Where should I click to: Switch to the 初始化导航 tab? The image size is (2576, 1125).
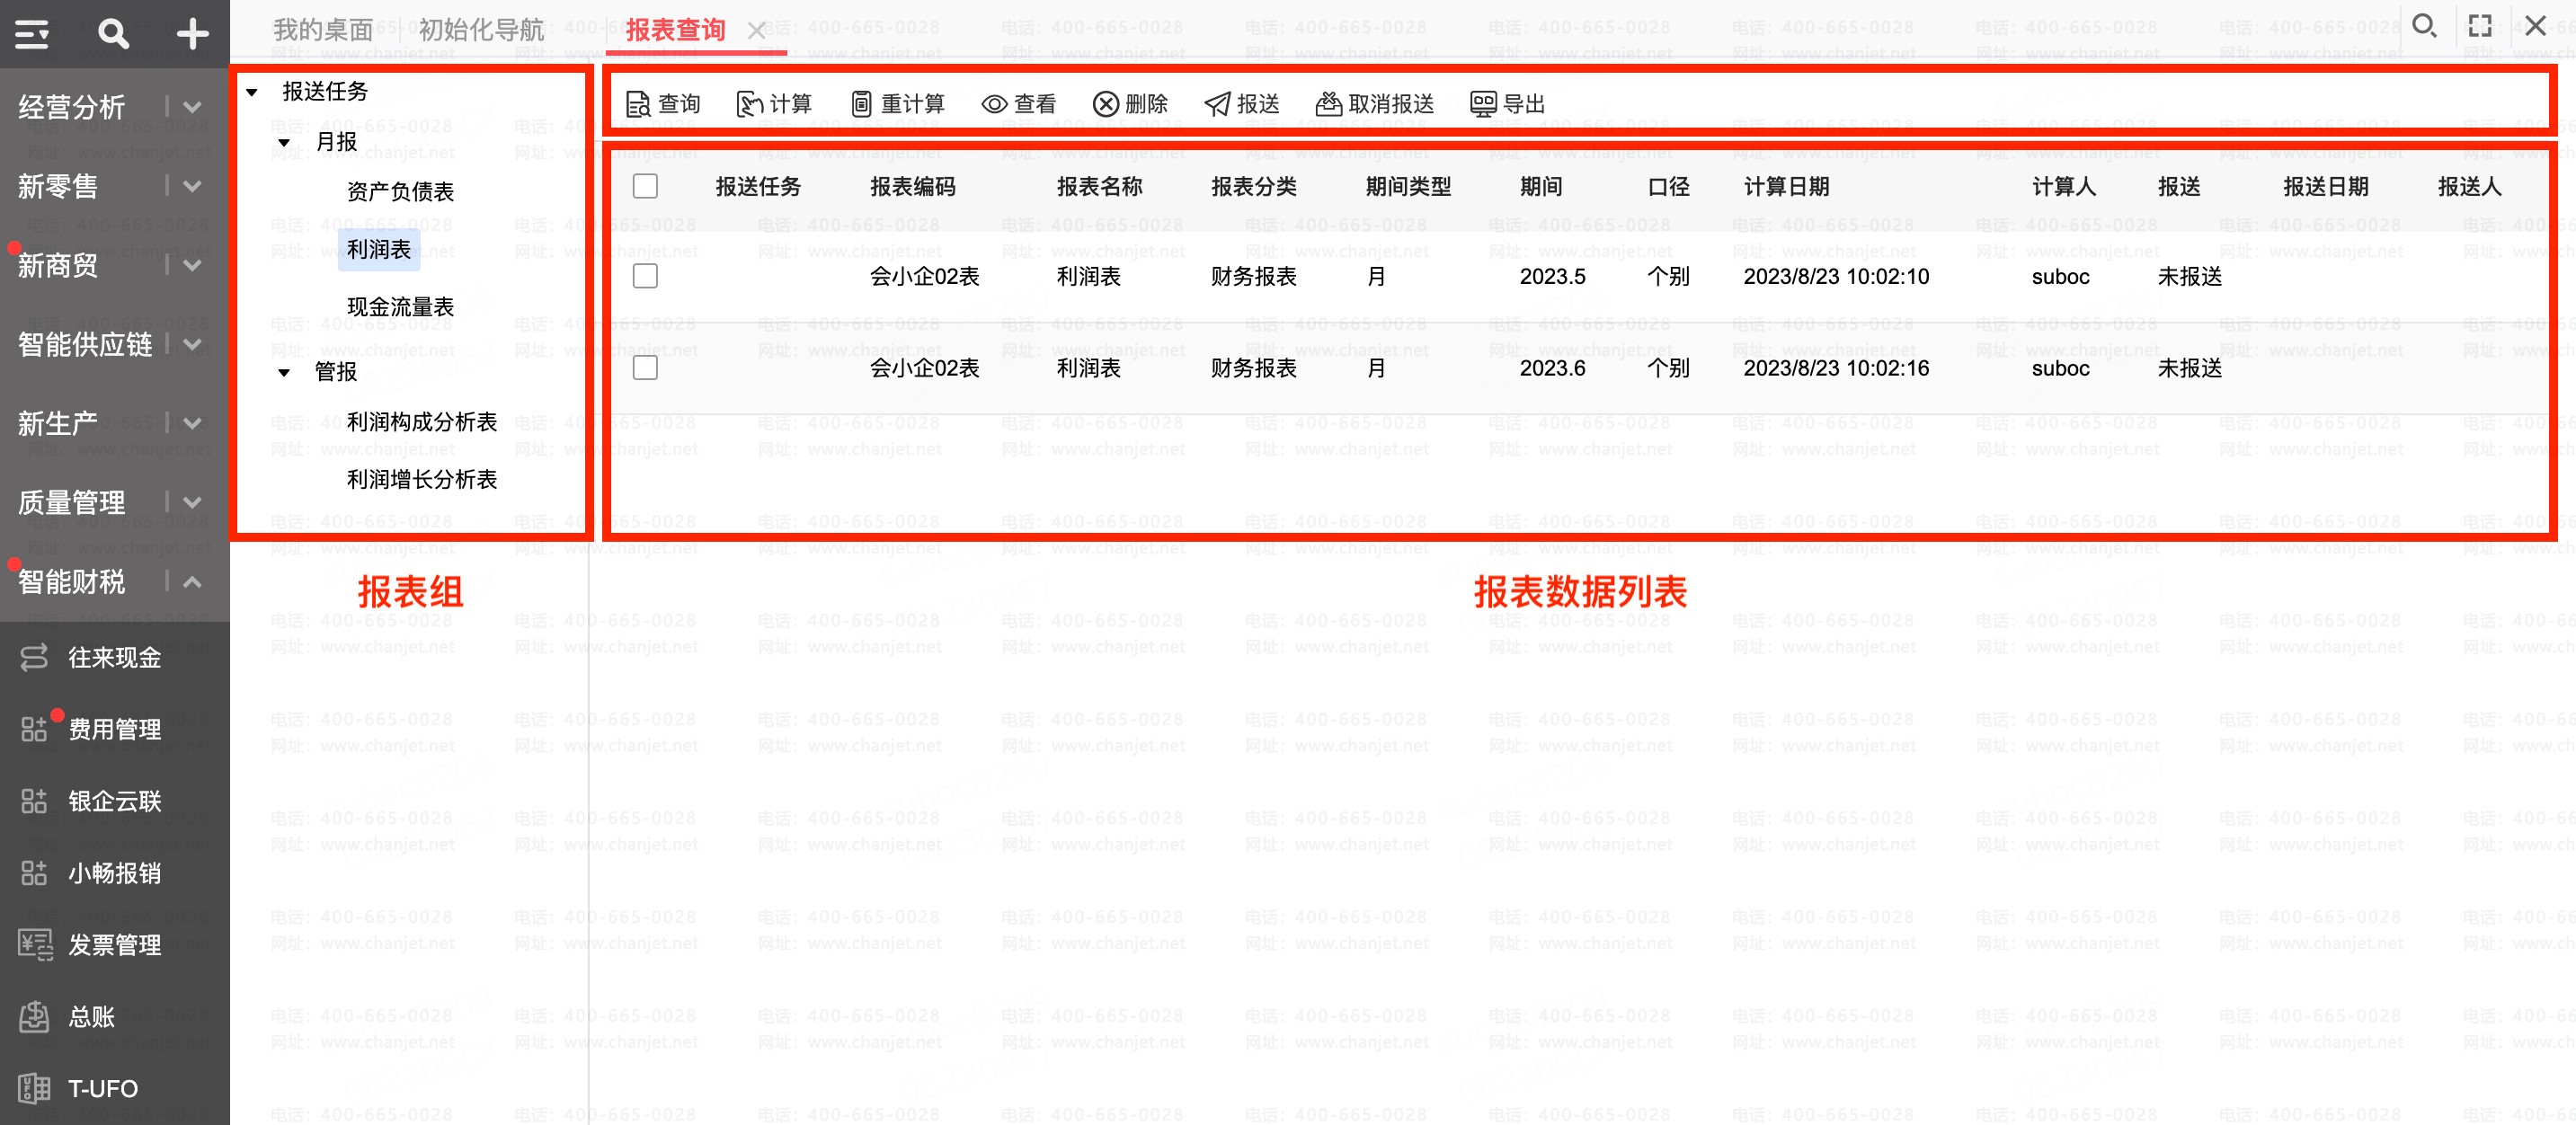pyautogui.click(x=480, y=30)
